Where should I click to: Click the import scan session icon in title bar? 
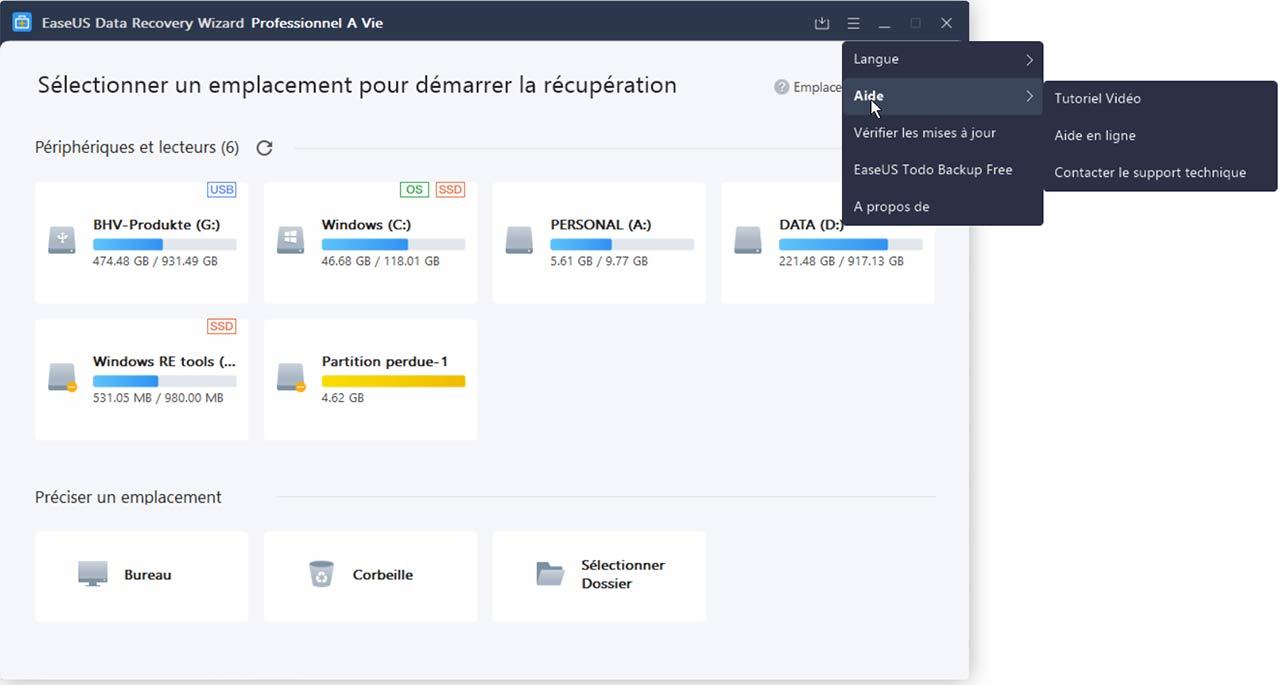[822, 23]
